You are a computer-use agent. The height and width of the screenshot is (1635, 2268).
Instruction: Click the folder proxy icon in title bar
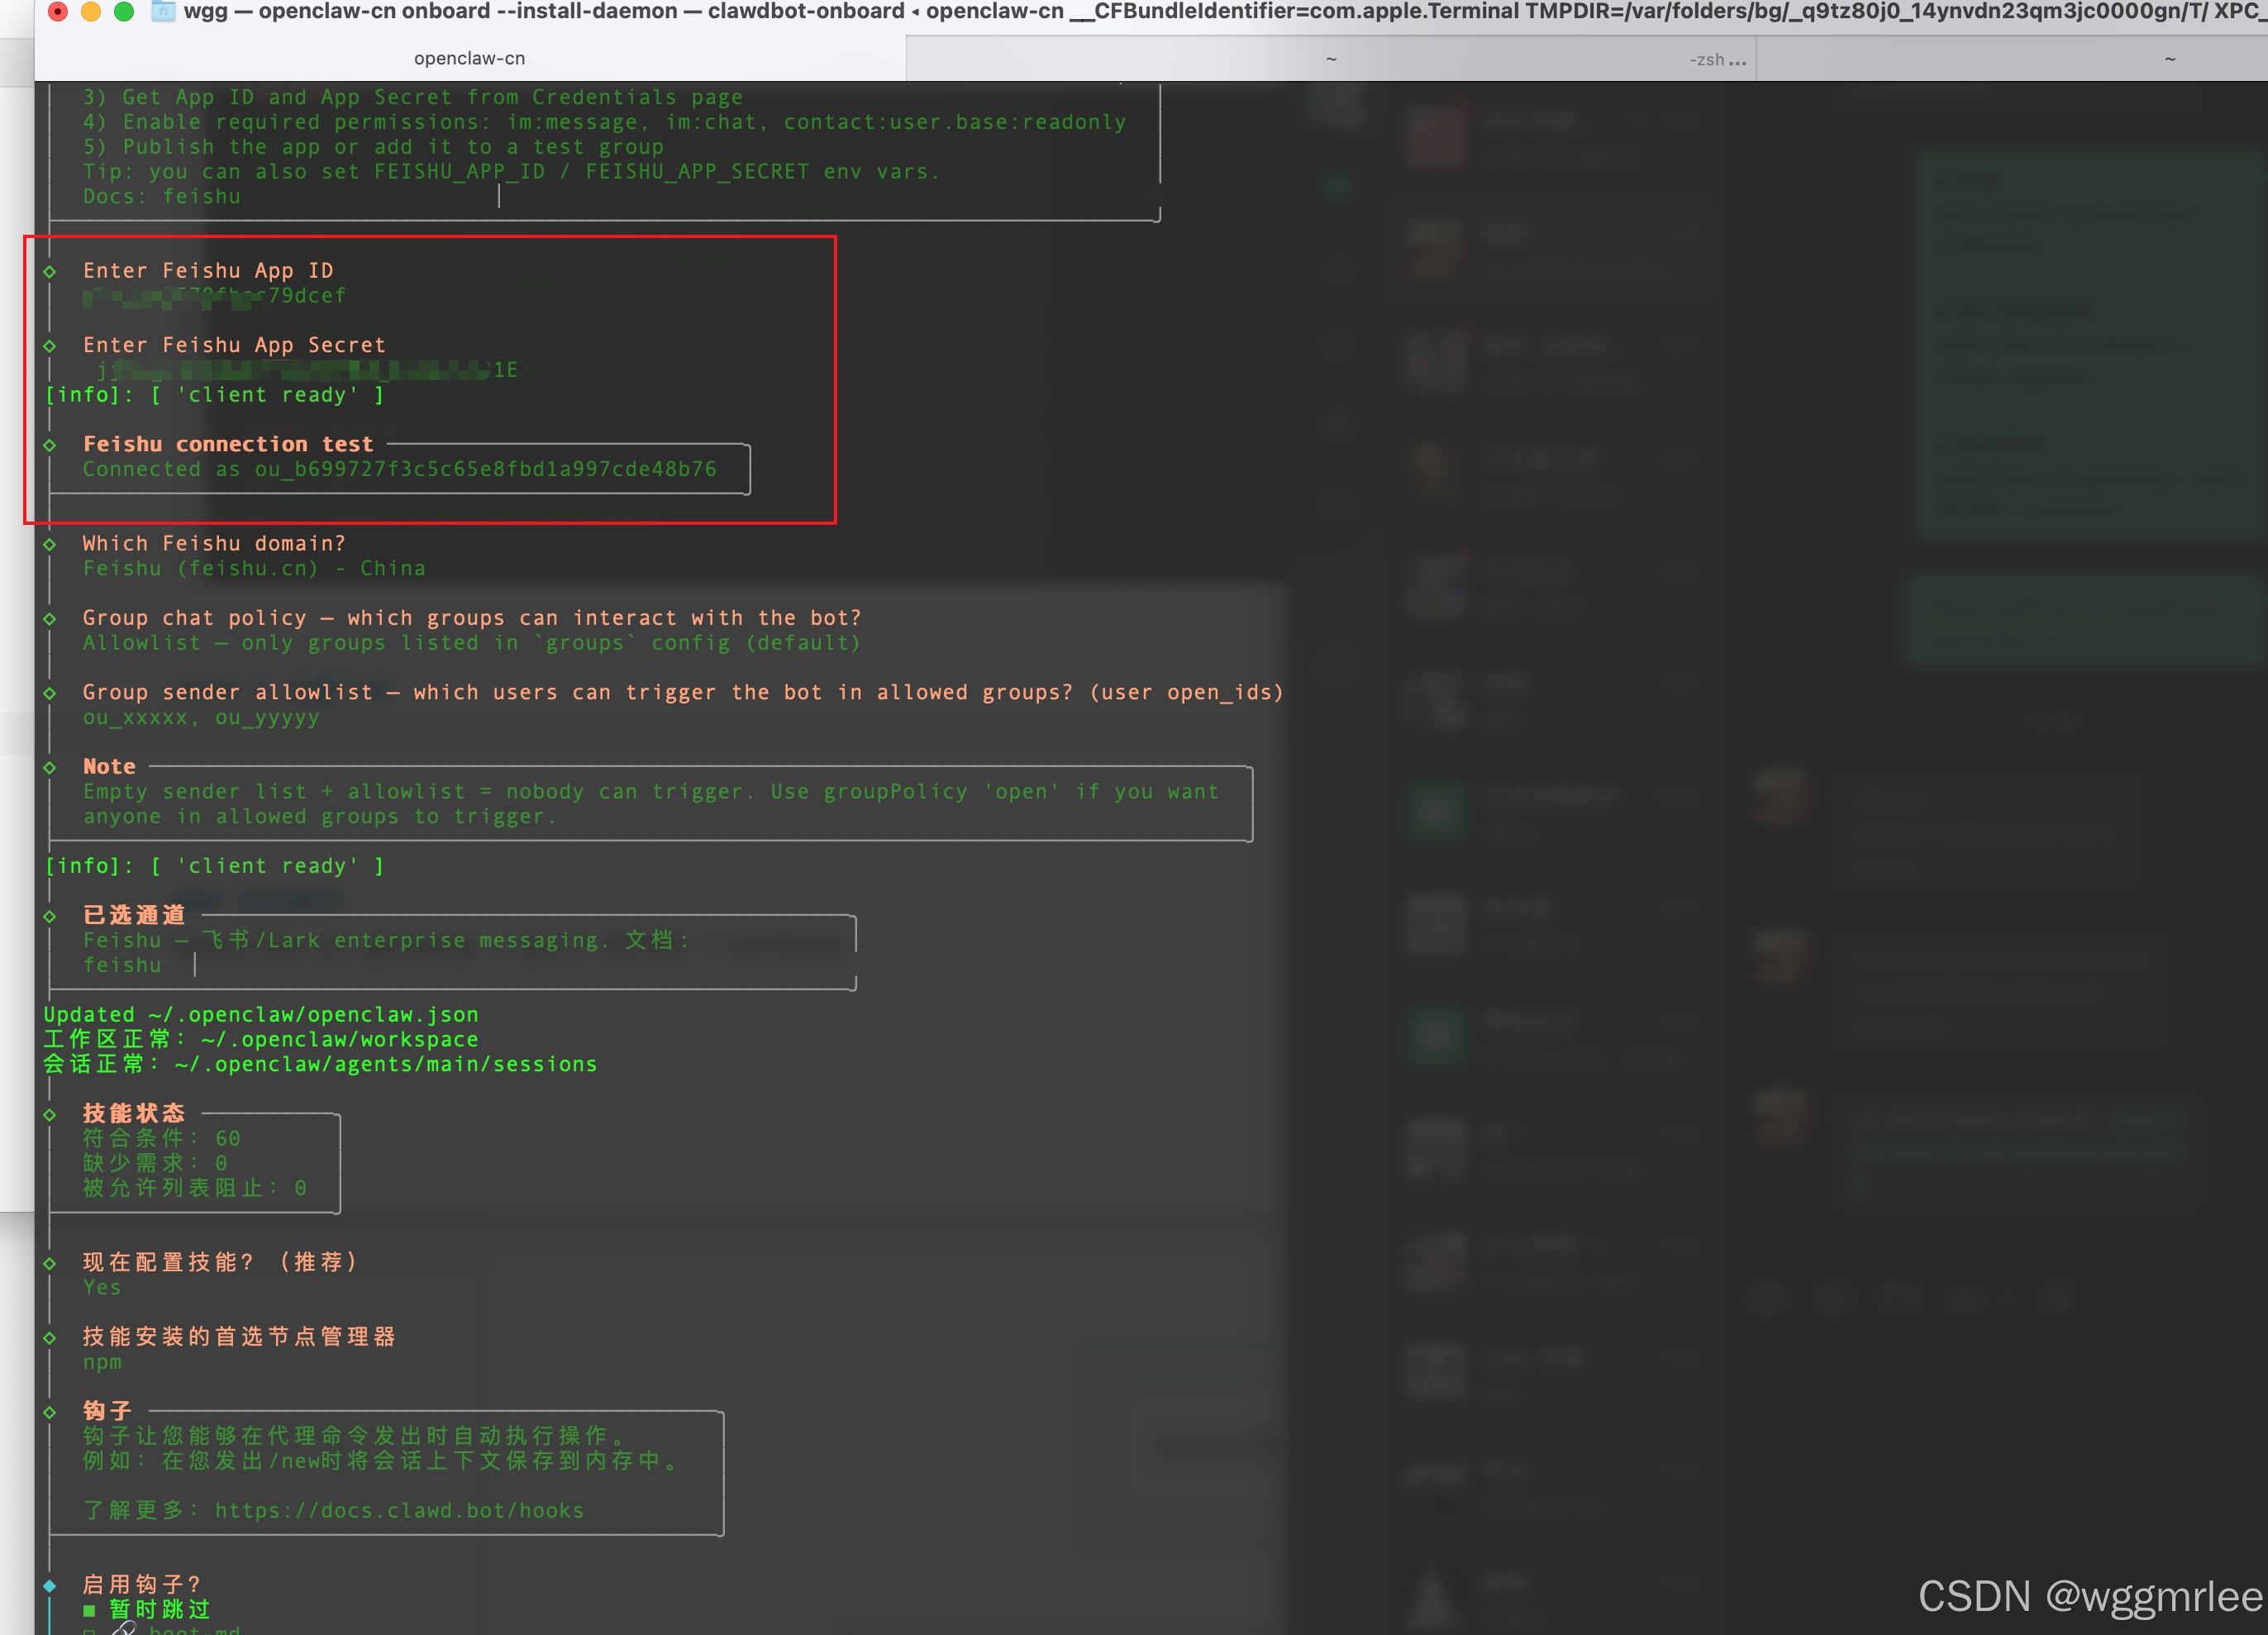(163, 11)
